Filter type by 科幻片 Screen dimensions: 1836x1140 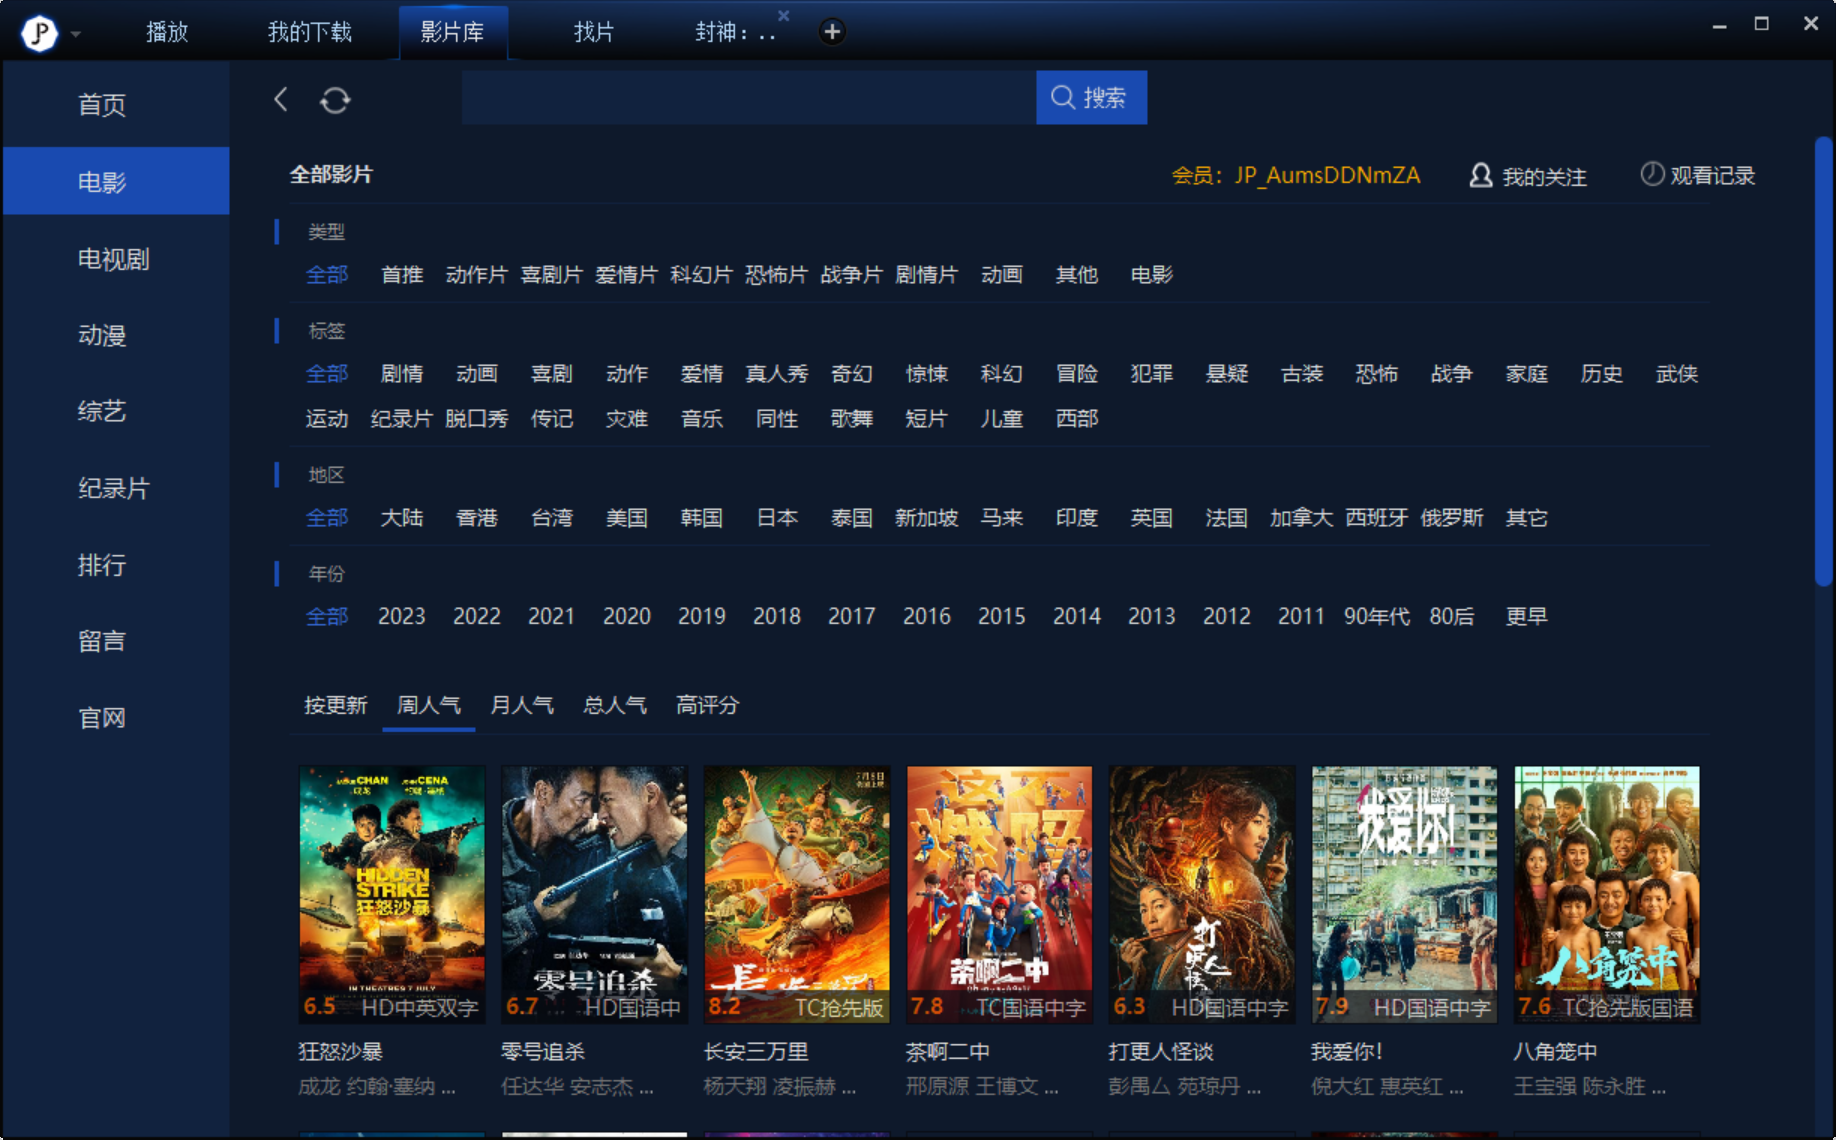coord(702,274)
